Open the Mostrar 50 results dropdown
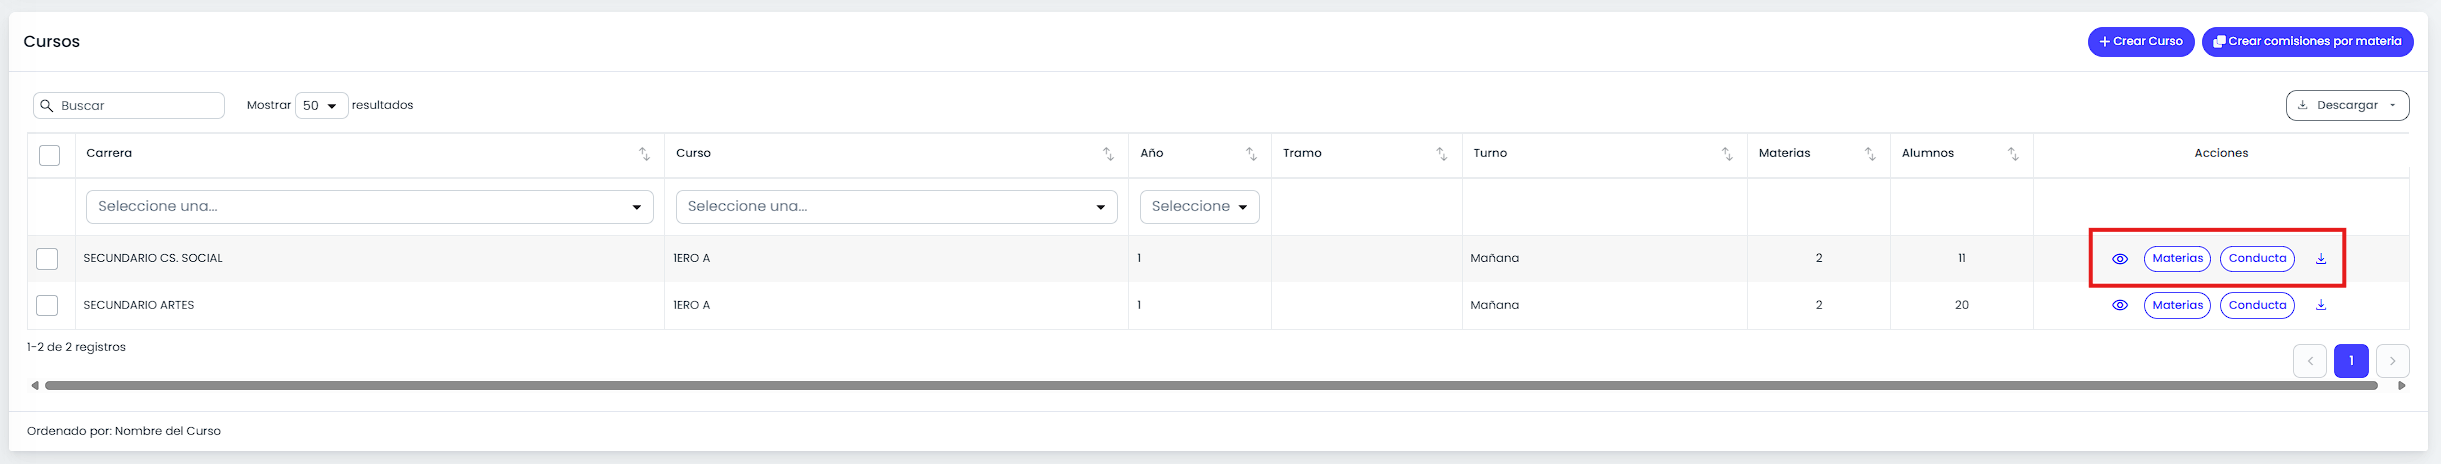This screenshot has height=464, width=2441. click(x=321, y=105)
